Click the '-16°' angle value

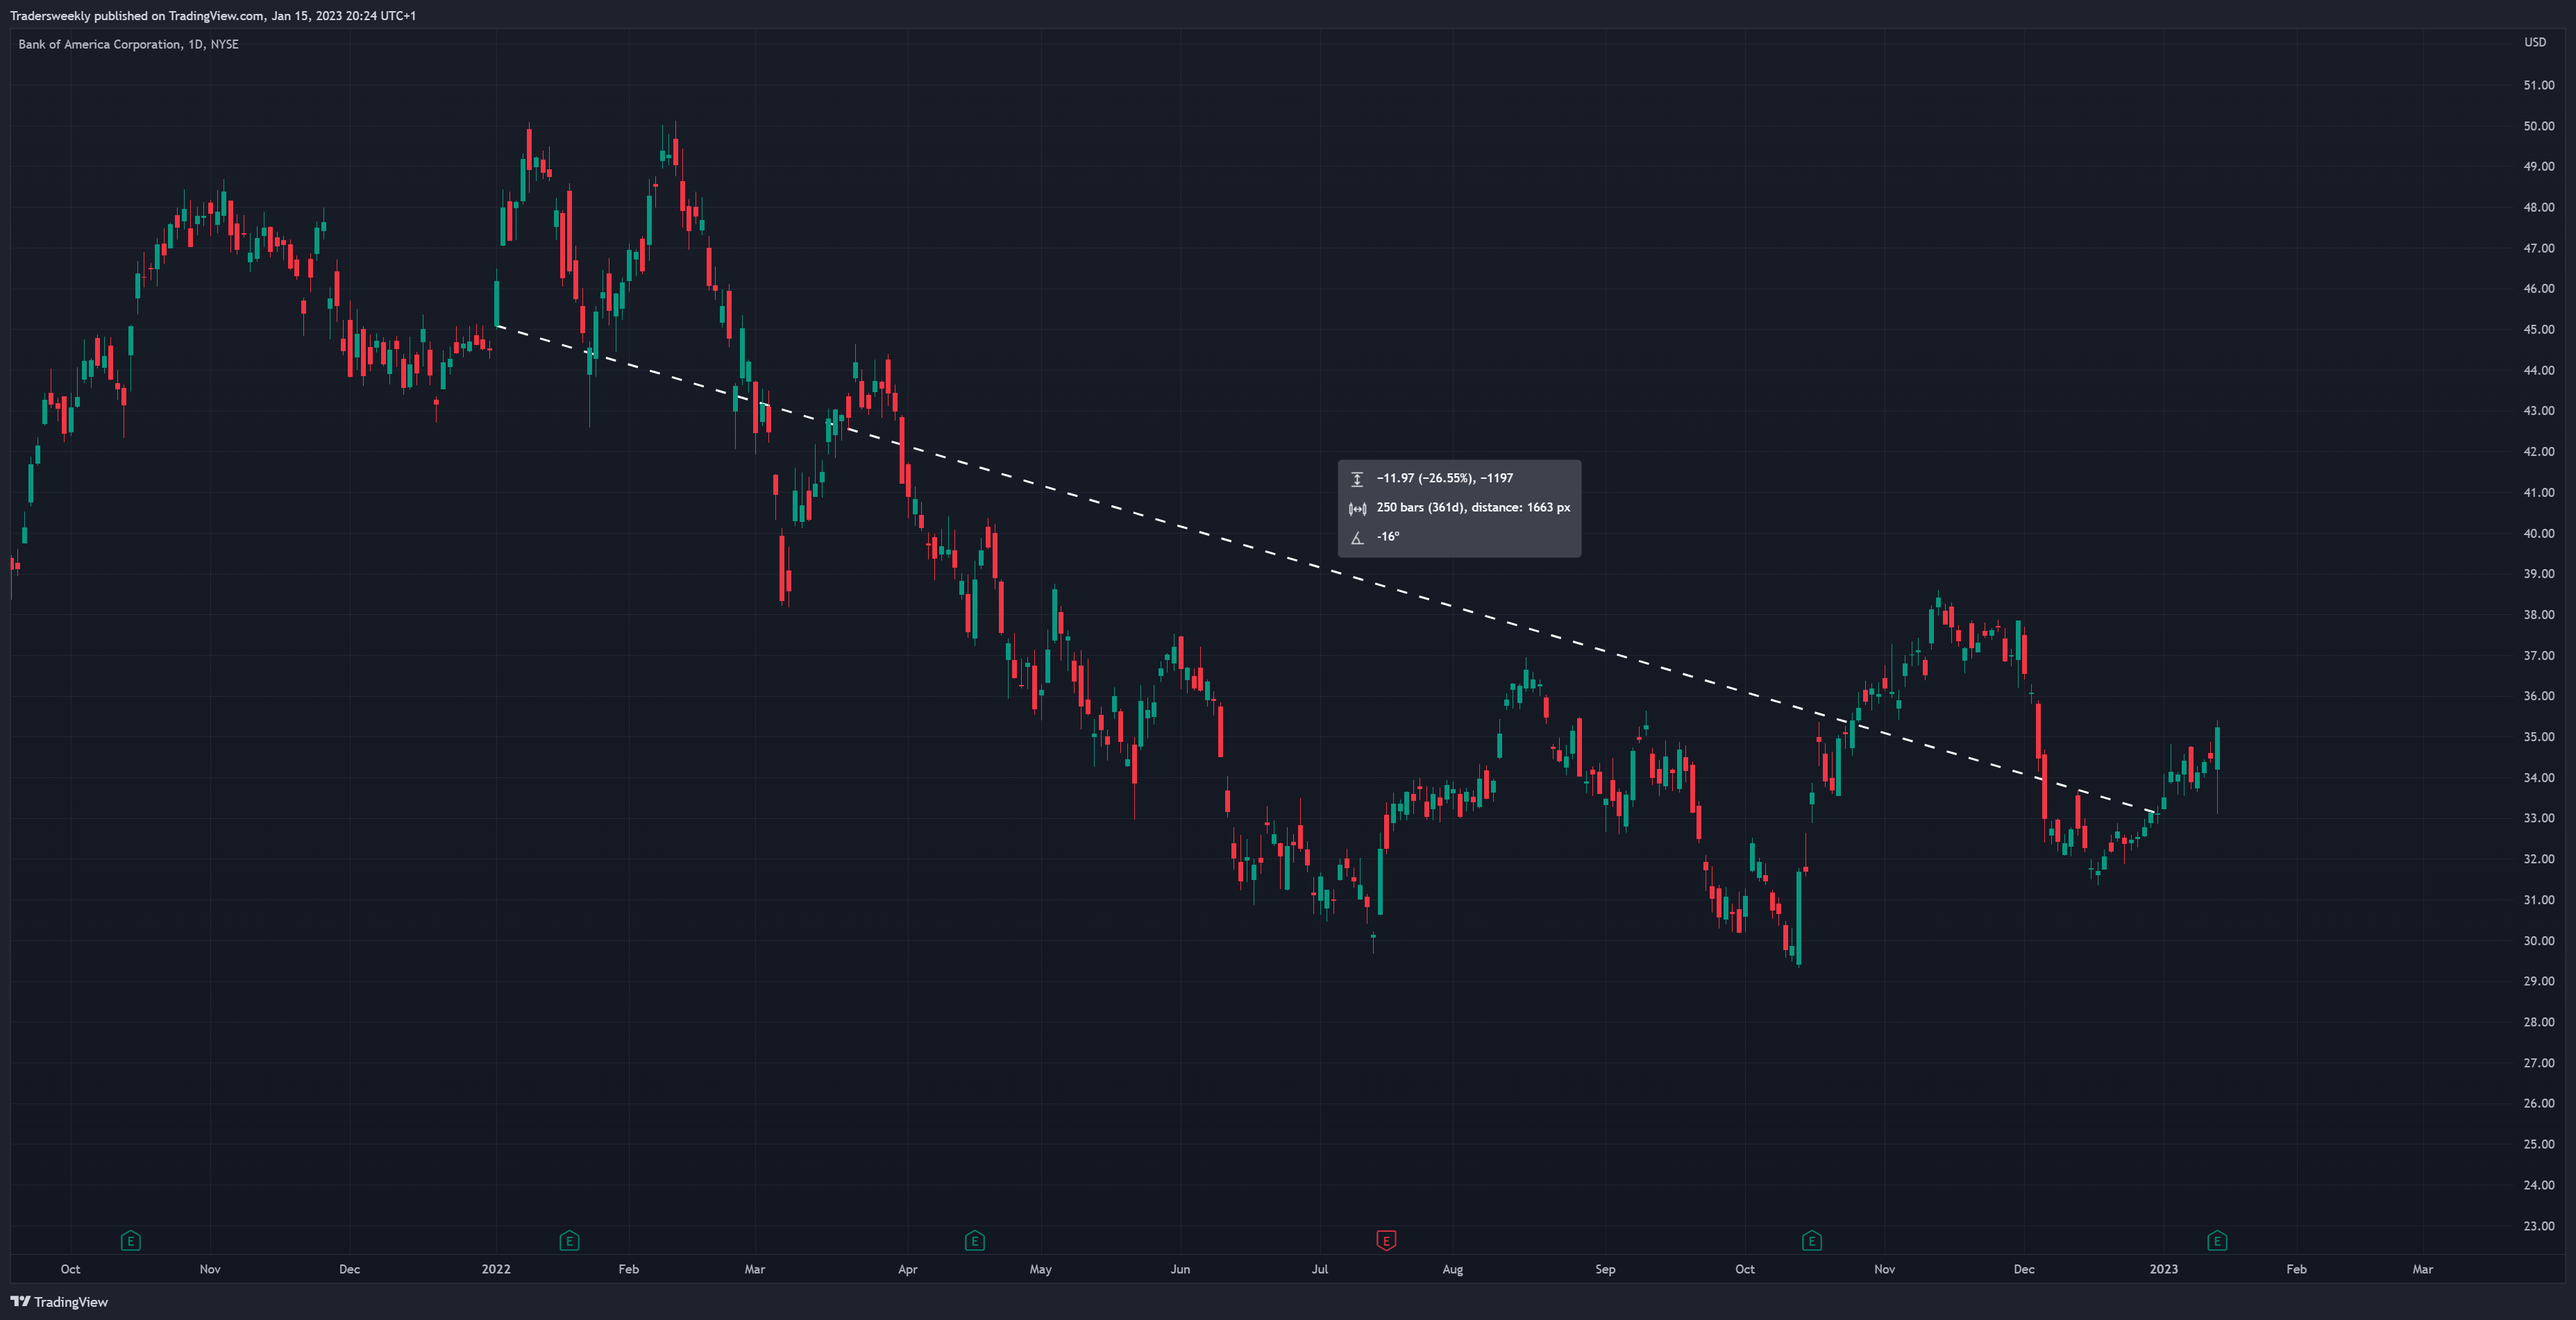1388,537
